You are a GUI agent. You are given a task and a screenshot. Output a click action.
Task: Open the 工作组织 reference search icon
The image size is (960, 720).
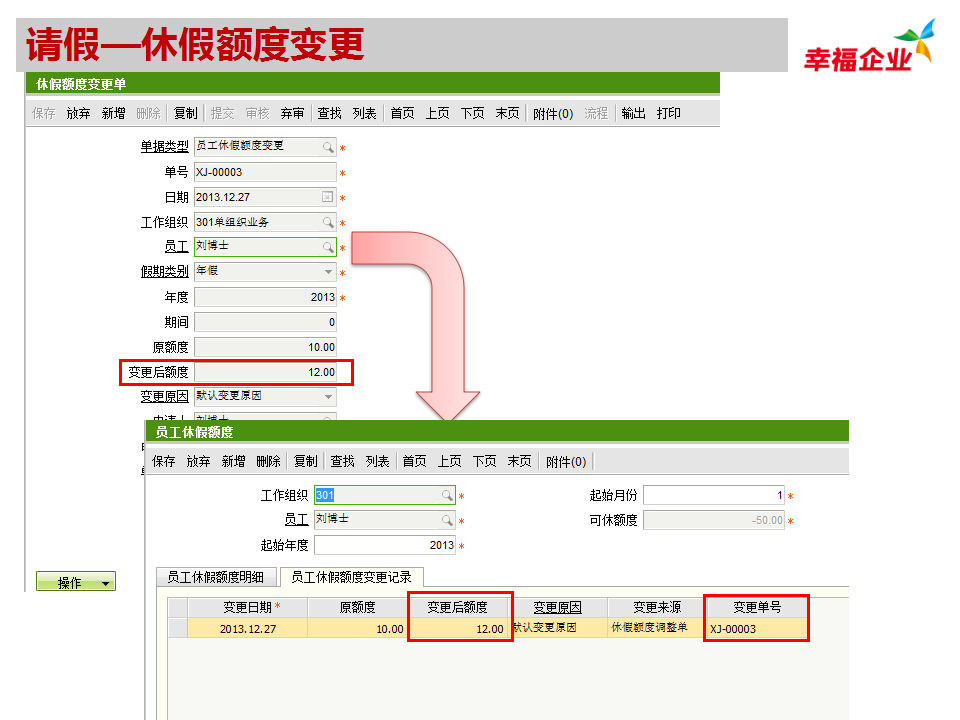327,222
